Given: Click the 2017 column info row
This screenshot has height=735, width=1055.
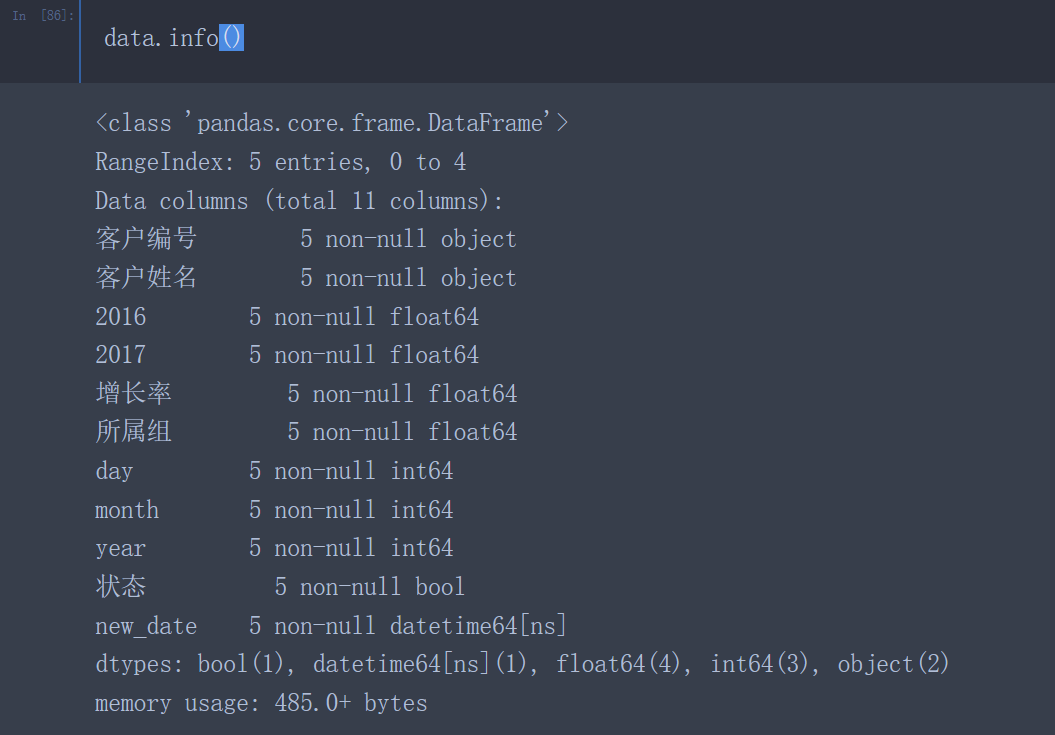Looking at the screenshot, I should click(x=287, y=355).
